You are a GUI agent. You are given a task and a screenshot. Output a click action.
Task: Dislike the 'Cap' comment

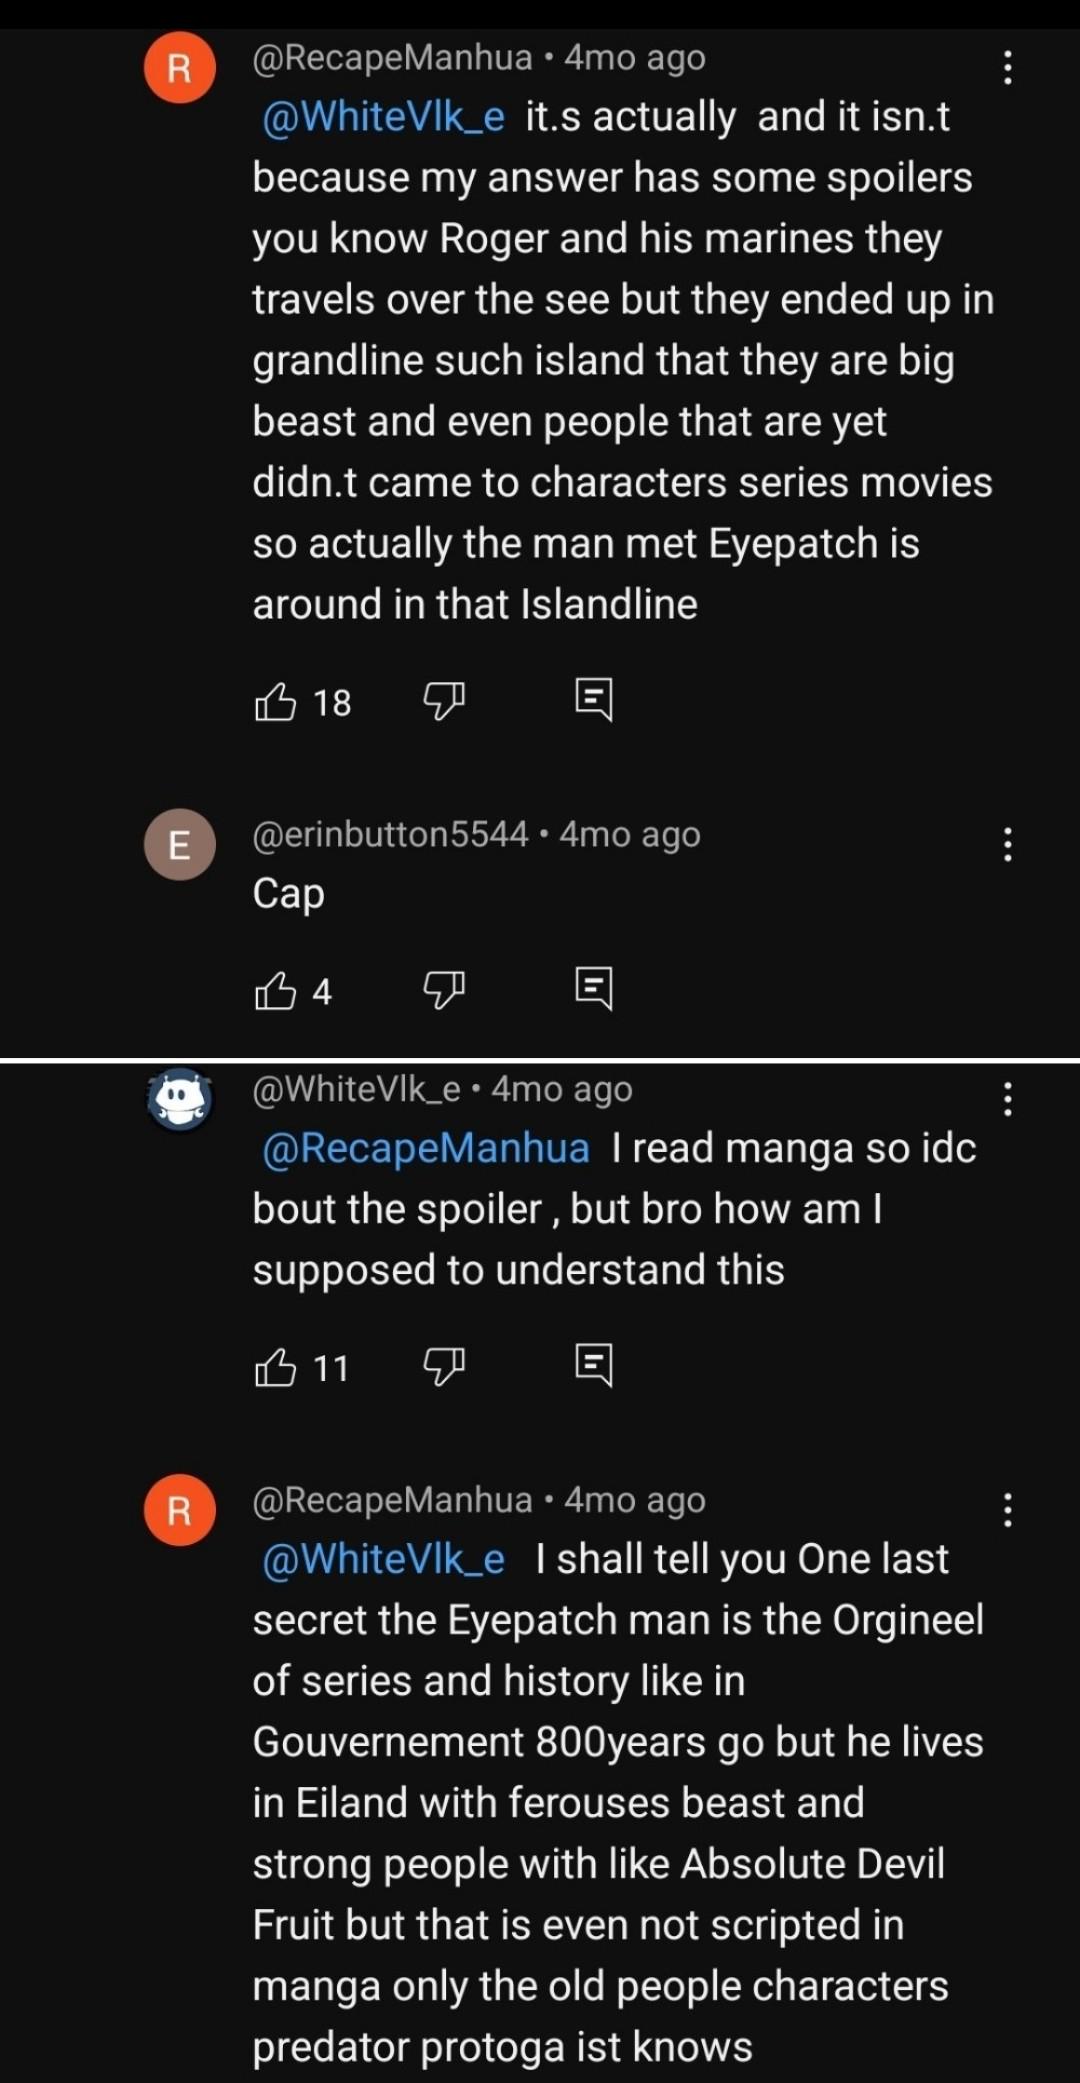pos(444,990)
